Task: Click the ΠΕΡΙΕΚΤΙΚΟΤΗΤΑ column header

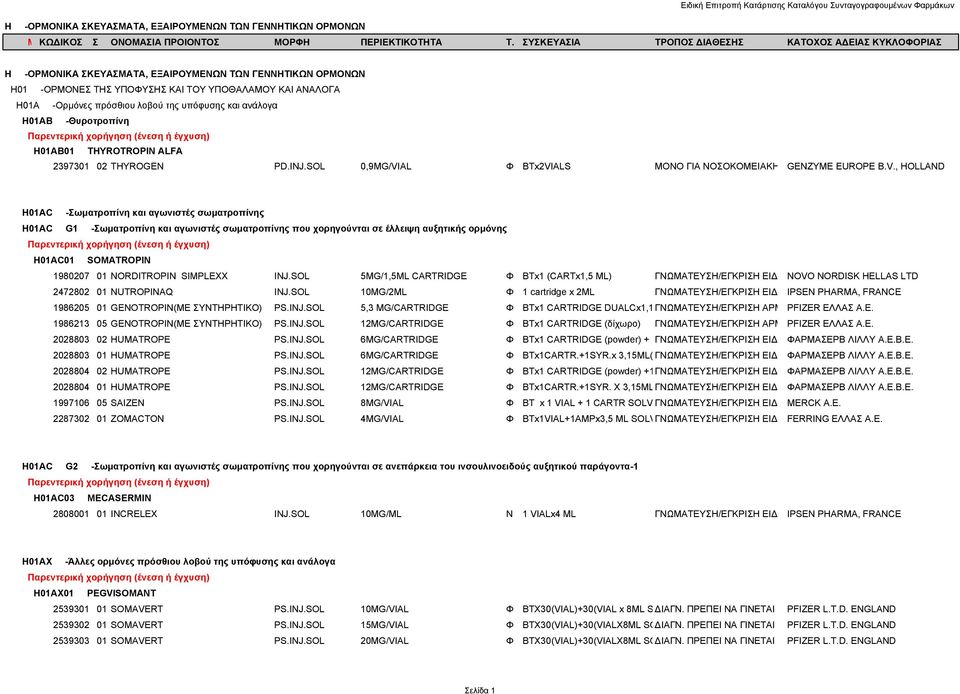Action: click(x=401, y=42)
